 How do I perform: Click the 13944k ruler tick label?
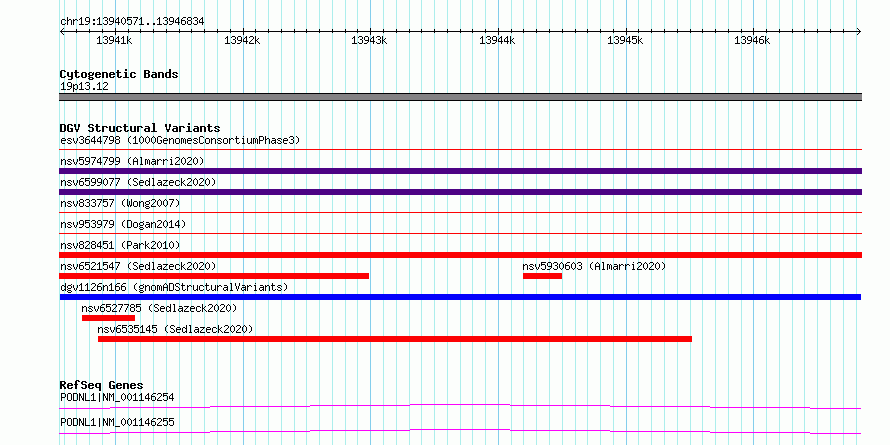(498, 40)
